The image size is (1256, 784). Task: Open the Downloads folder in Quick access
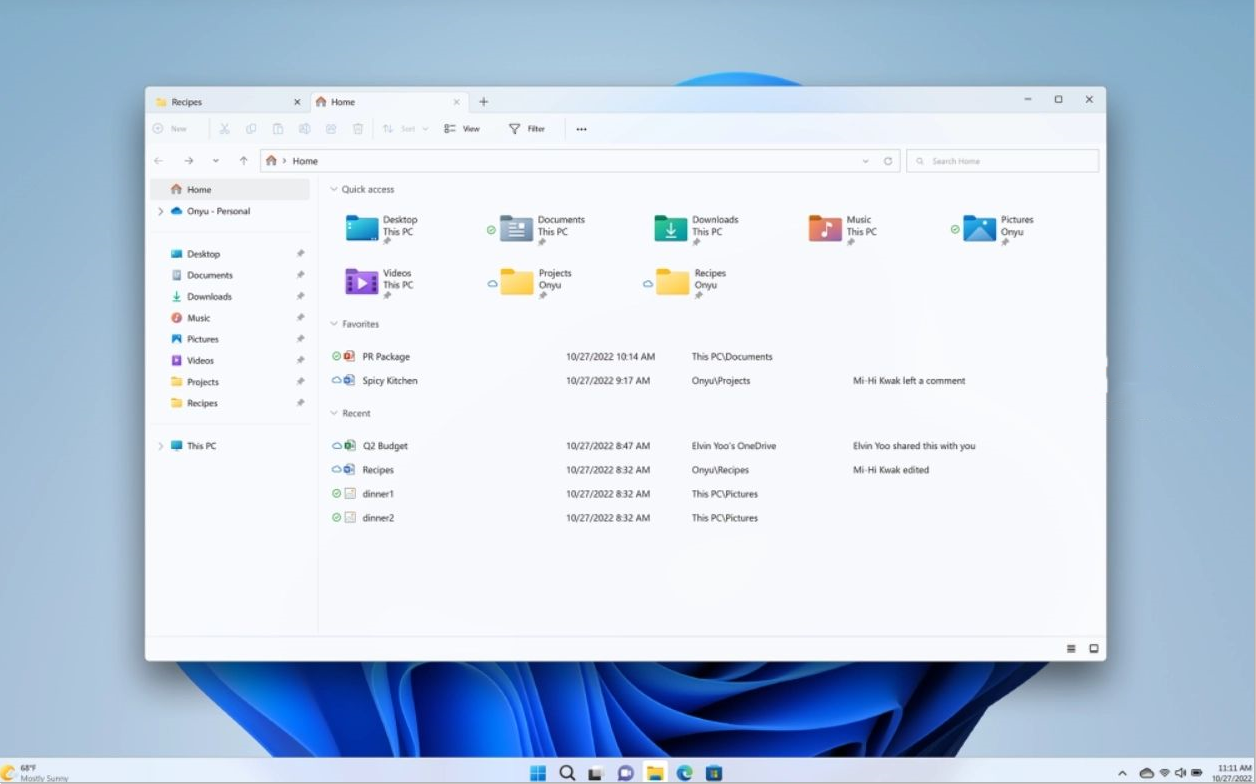coord(670,229)
